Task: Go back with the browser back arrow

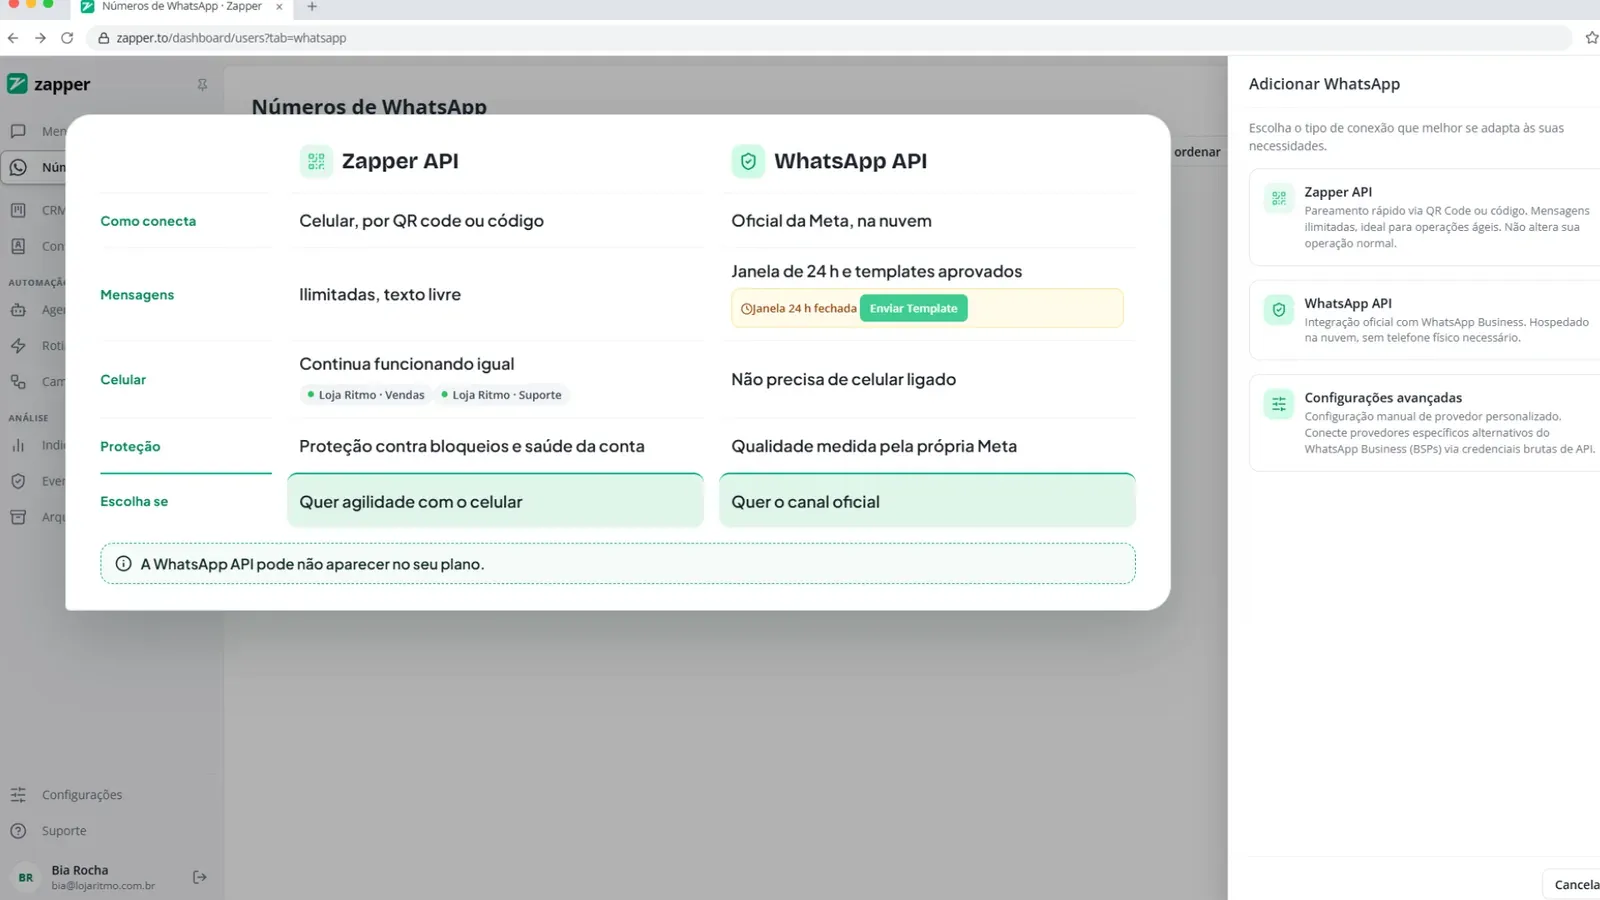Action: pyautogui.click(x=13, y=38)
